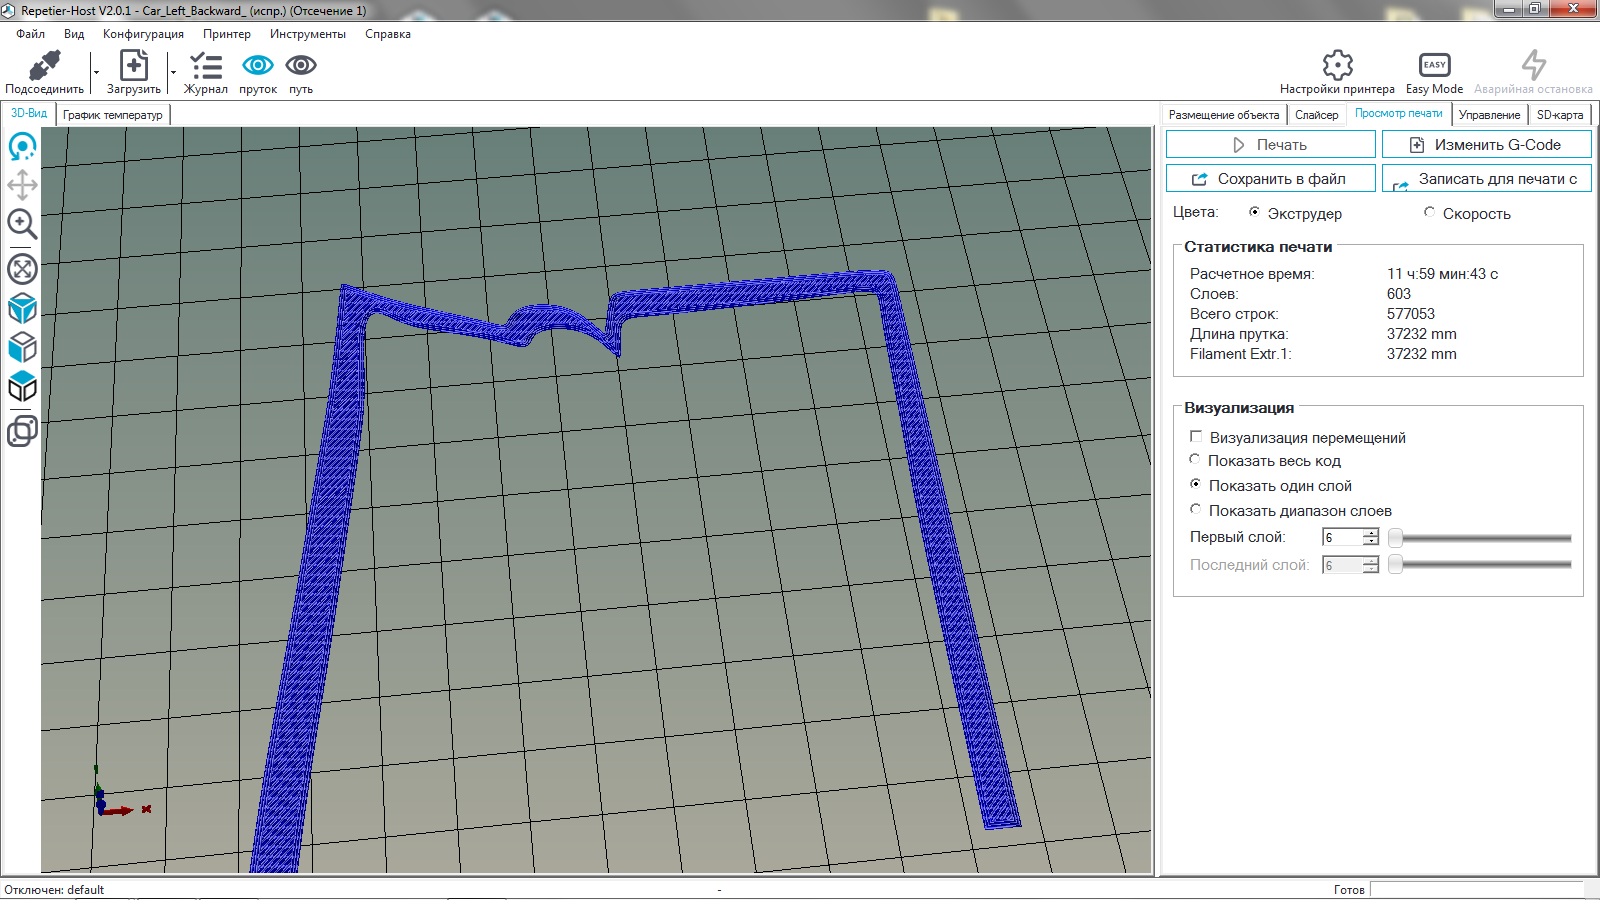
Task: Select the move view tool
Action: 22,185
